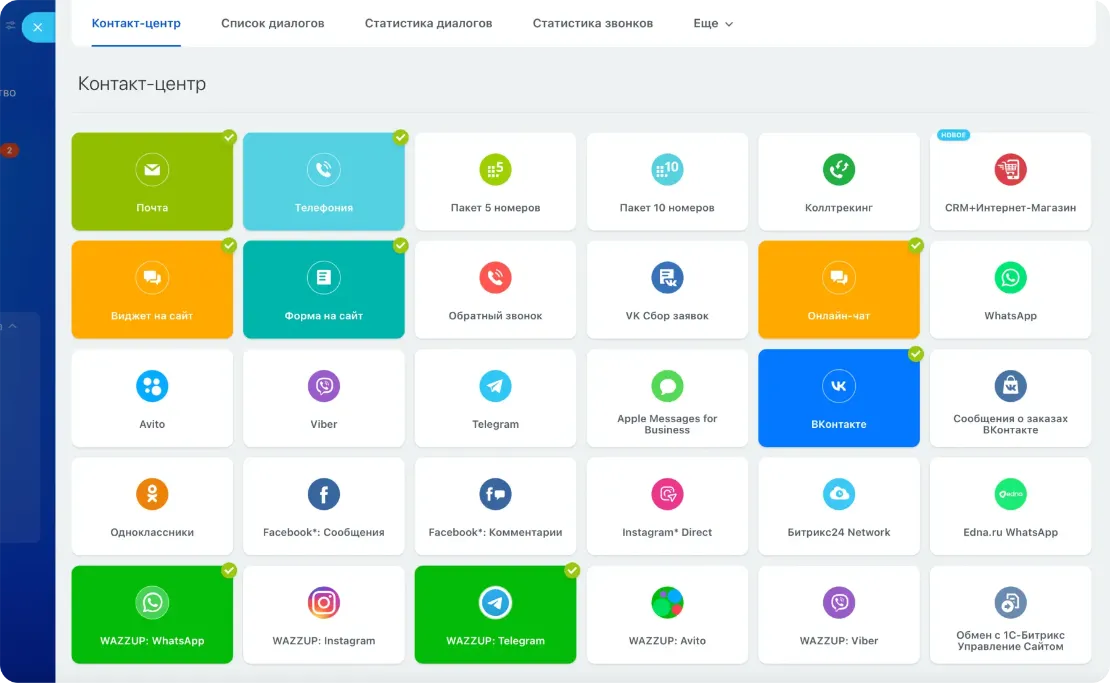The image size is (1110, 683).
Task: Click the Instagram* Direct pink icon
Action: (x=667, y=494)
